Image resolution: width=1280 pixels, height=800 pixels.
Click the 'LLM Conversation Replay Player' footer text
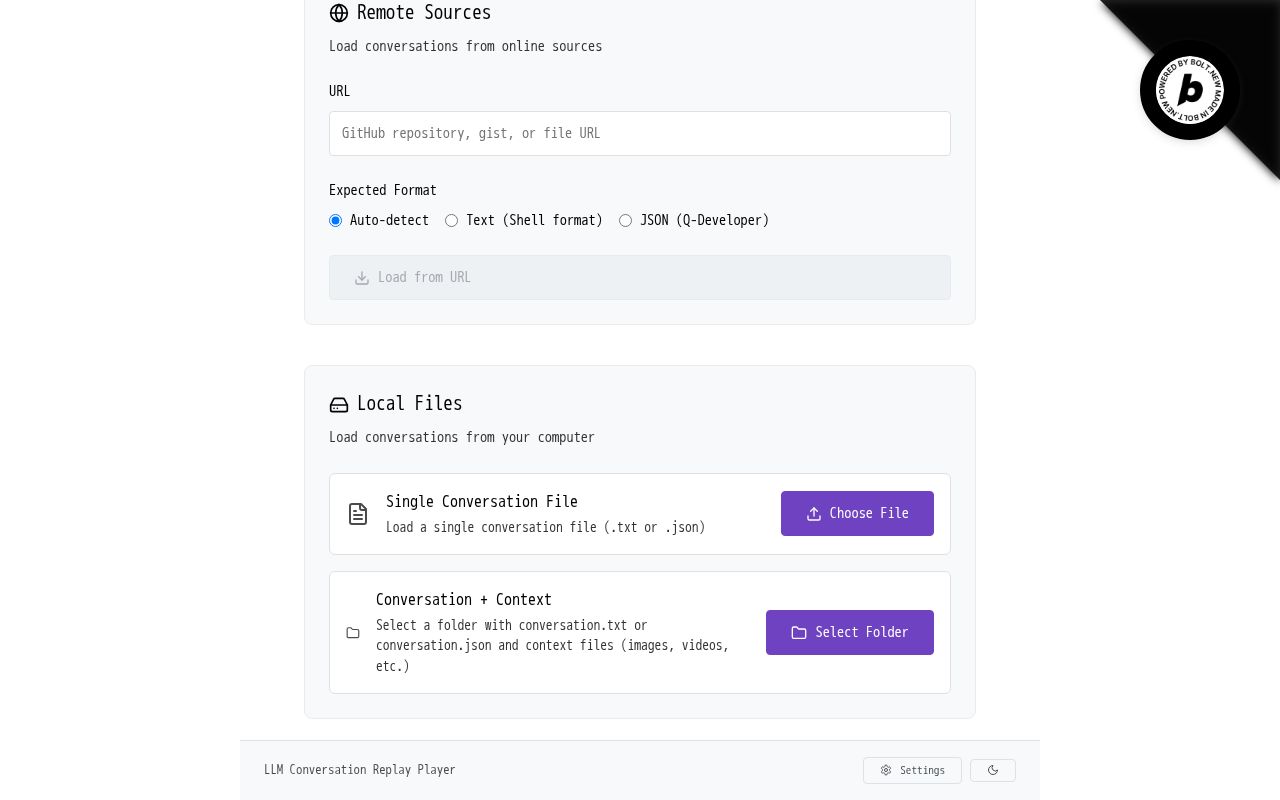(360, 770)
